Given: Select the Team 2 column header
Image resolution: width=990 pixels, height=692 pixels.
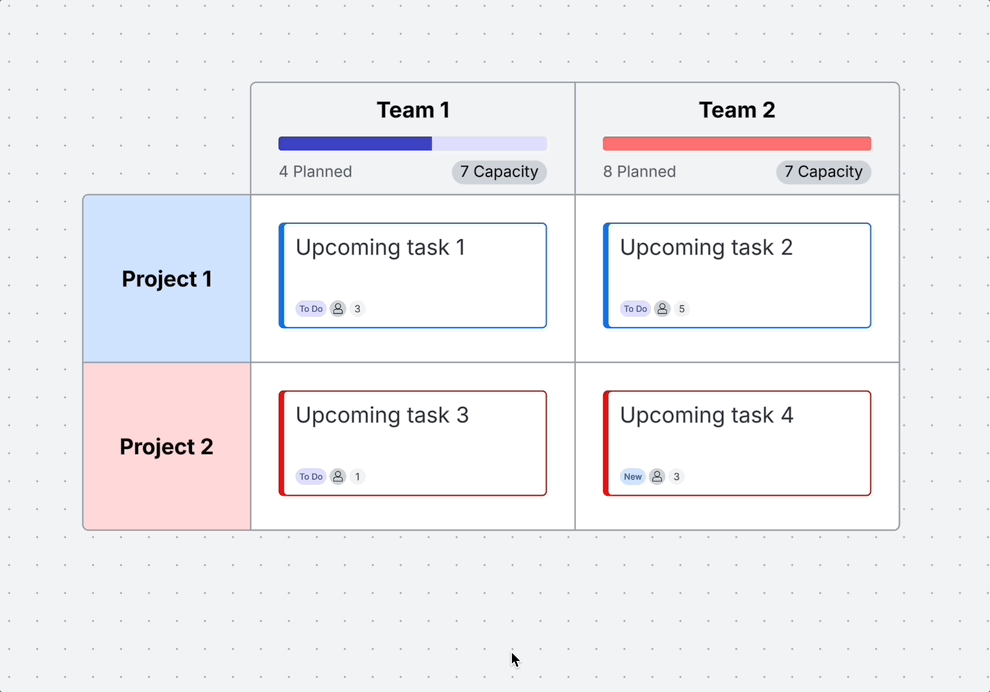Looking at the screenshot, I should tap(737, 110).
